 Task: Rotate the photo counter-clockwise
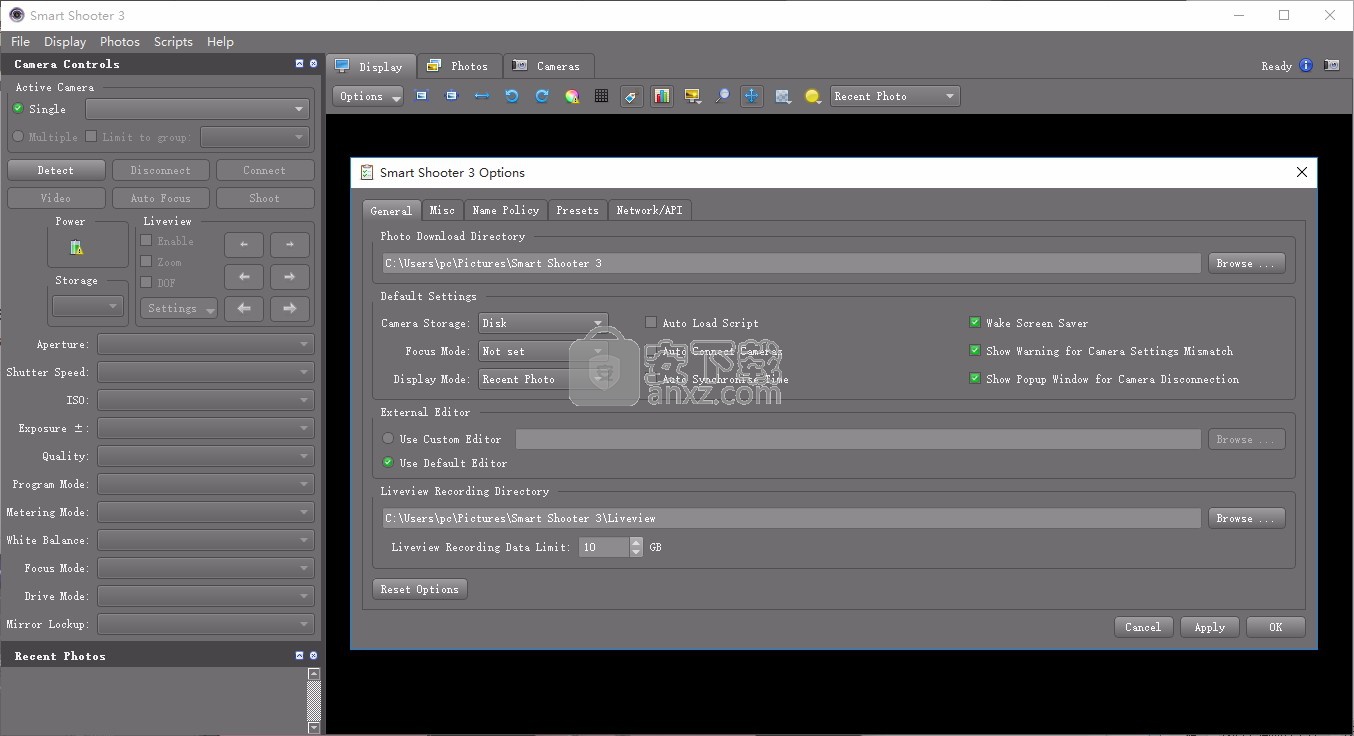[x=512, y=96]
